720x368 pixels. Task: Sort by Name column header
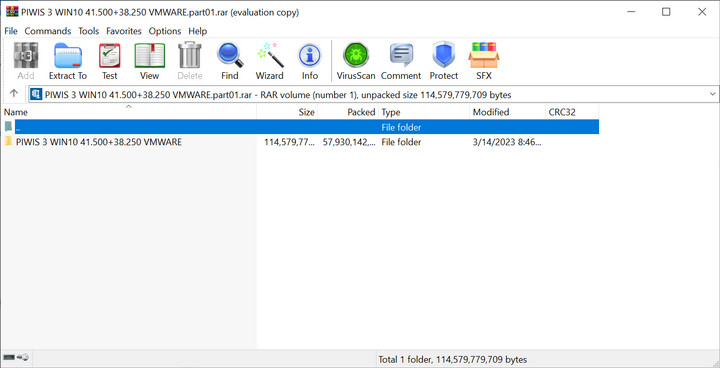129,112
